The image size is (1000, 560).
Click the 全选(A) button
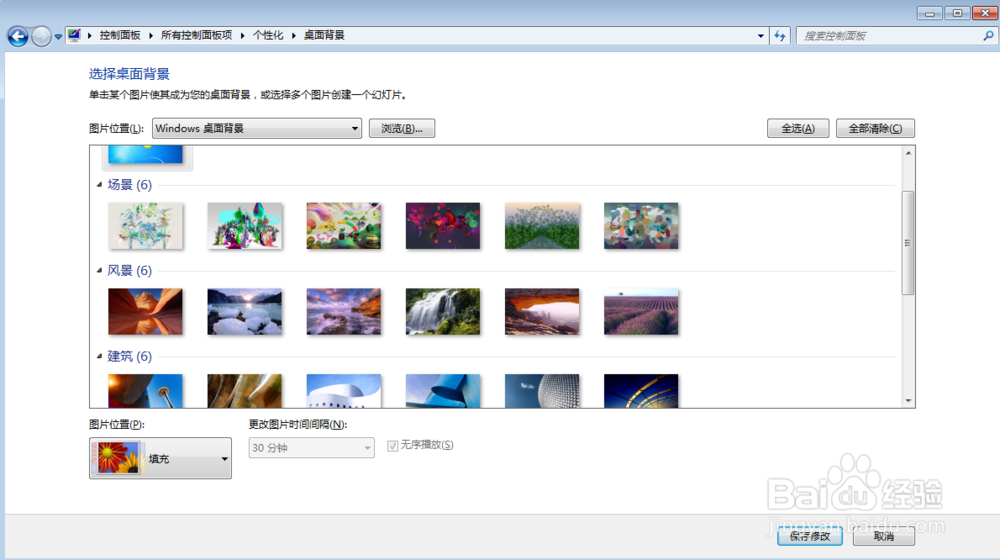[798, 128]
